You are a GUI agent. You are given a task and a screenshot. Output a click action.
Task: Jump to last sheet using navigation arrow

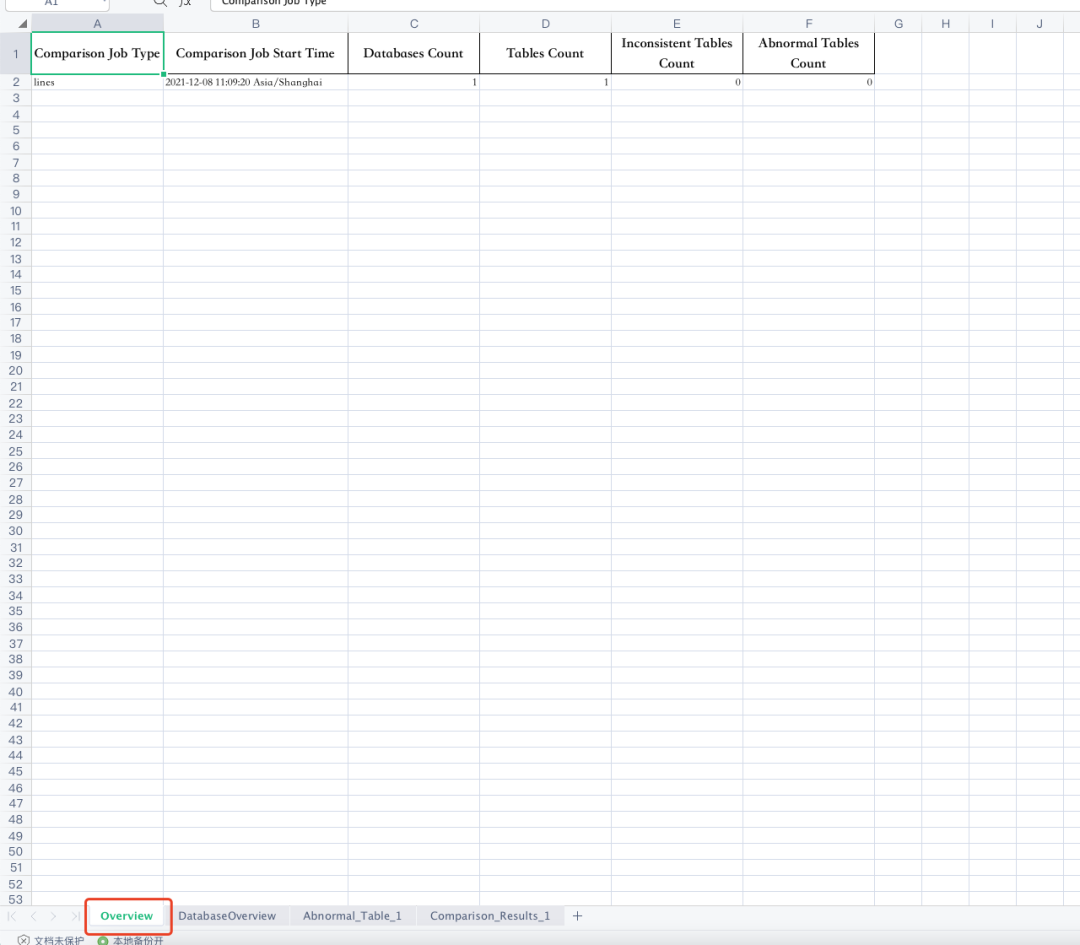tap(75, 916)
